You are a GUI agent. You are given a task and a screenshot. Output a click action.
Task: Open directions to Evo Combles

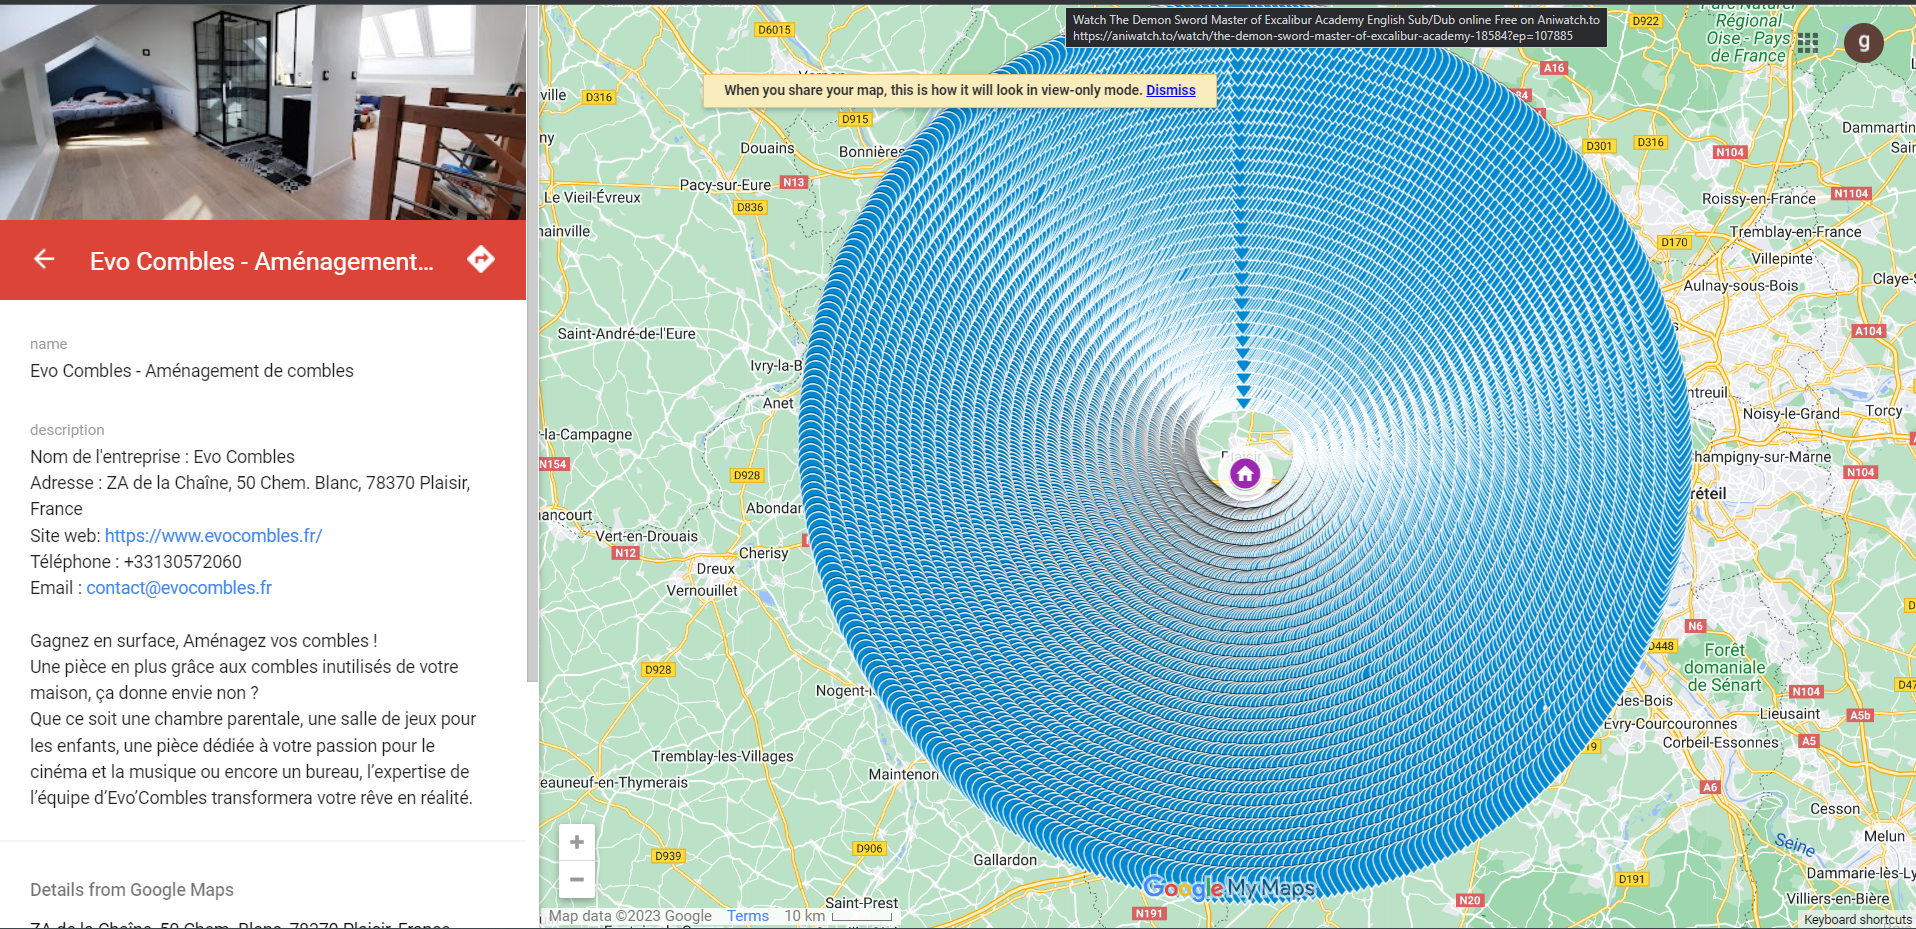(x=481, y=260)
